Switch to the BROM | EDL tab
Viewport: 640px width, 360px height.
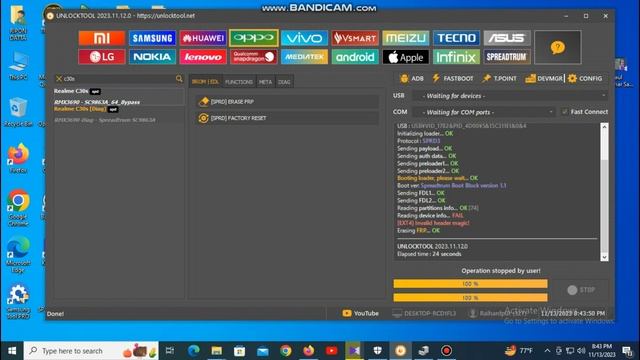click(205, 82)
